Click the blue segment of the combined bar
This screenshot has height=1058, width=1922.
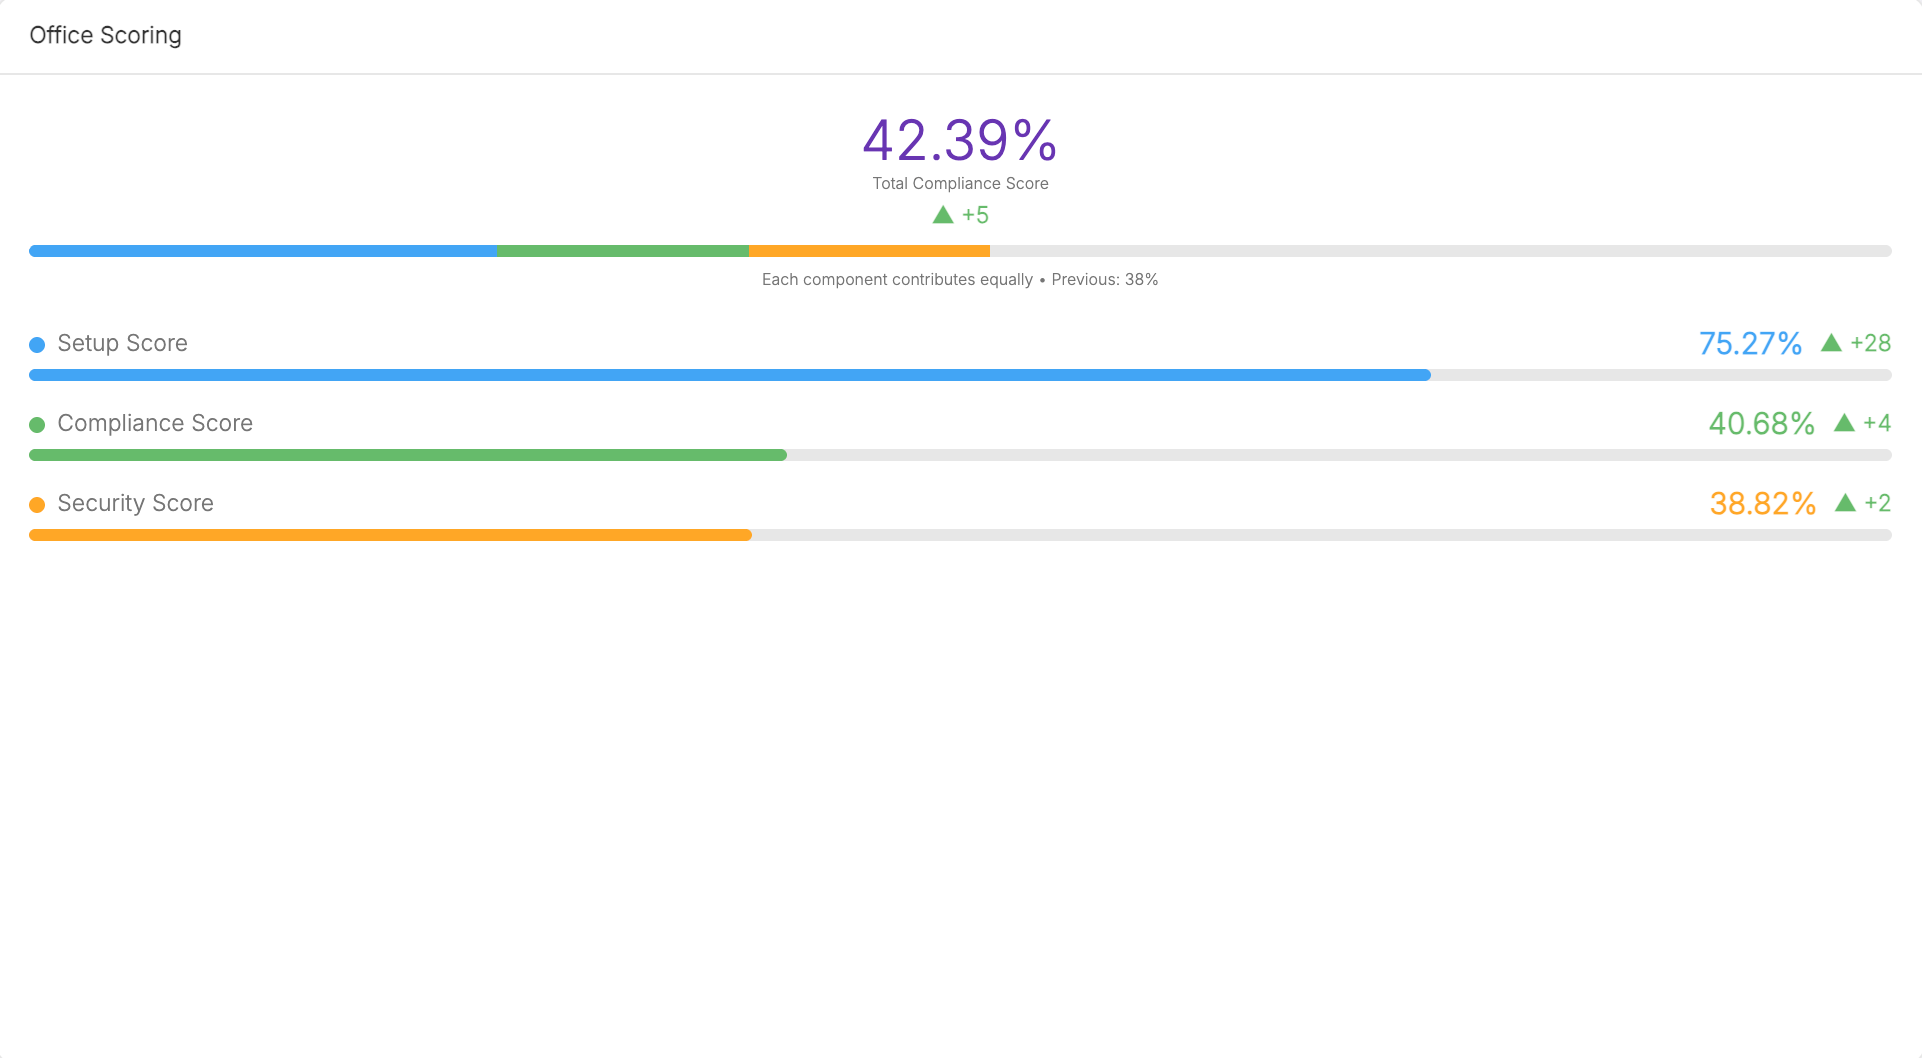tap(263, 251)
